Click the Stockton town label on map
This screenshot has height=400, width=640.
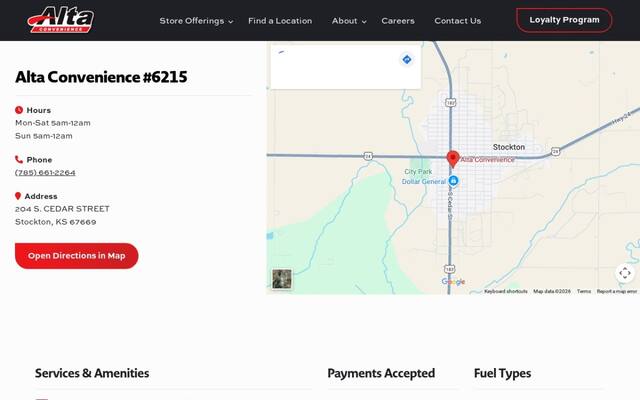pyautogui.click(x=509, y=147)
